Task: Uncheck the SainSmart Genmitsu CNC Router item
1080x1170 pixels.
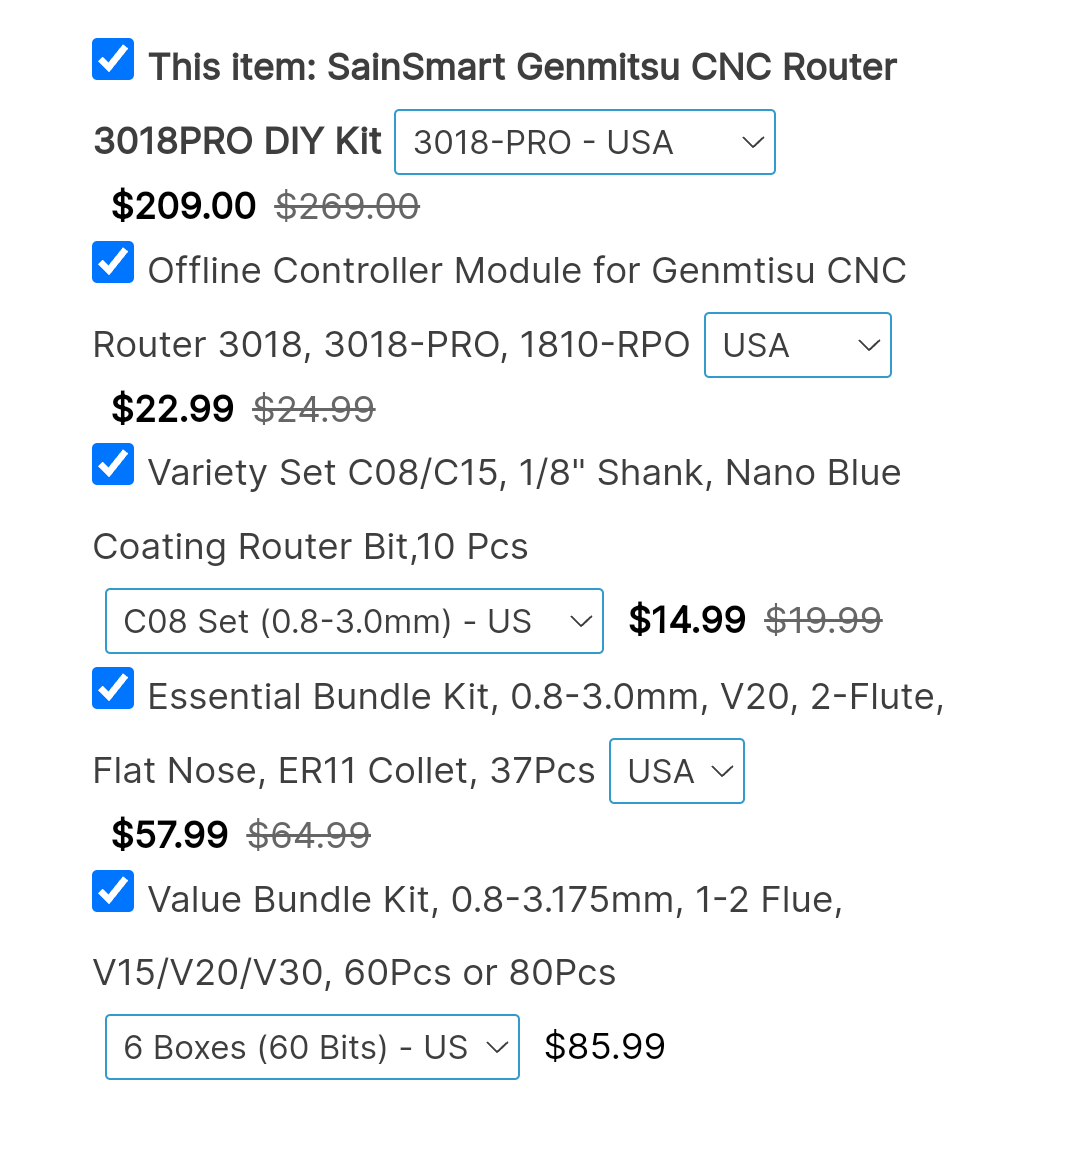Action: click(113, 60)
